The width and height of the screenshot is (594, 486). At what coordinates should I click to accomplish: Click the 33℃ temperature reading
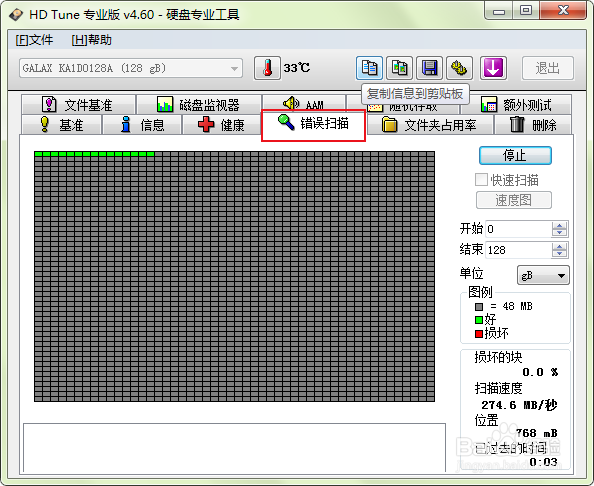pyautogui.click(x=297, y=68)
